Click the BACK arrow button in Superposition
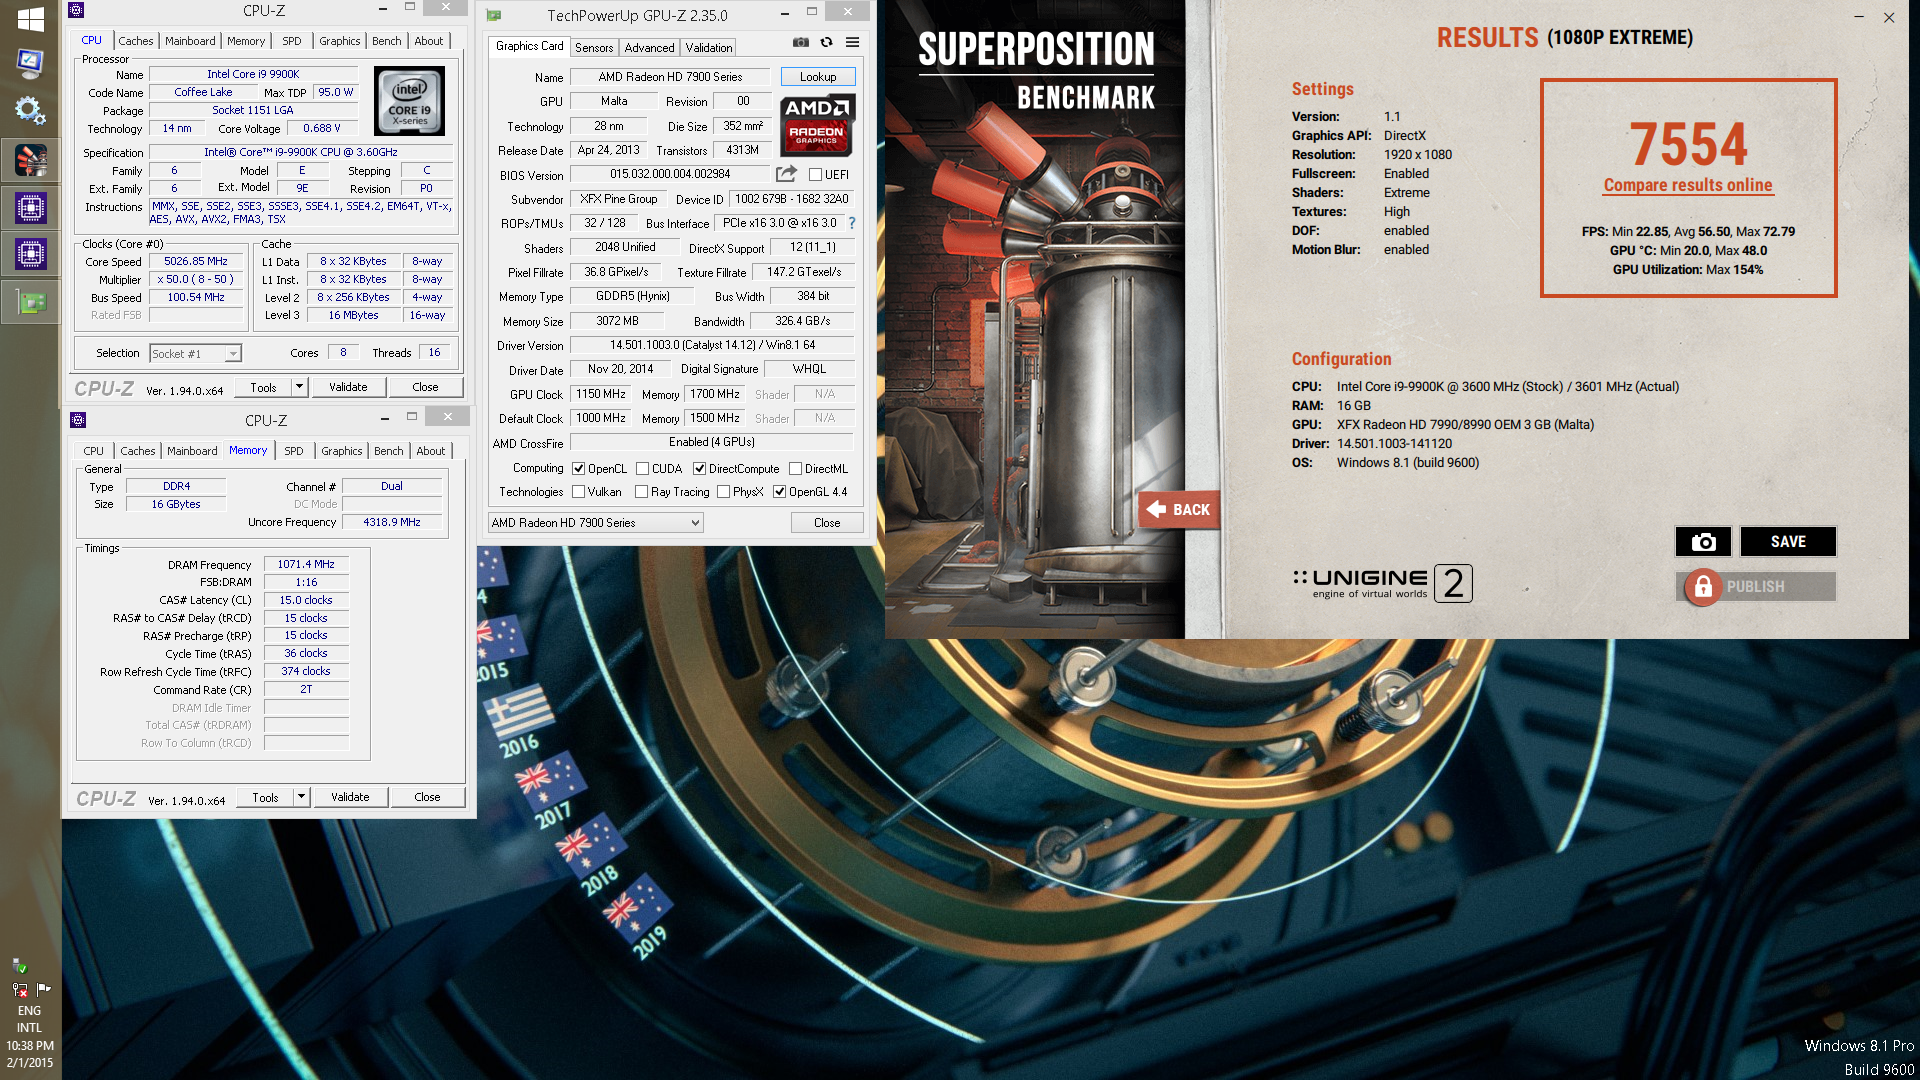Screen dimensions: 1920x1080 coord(1178,509)
